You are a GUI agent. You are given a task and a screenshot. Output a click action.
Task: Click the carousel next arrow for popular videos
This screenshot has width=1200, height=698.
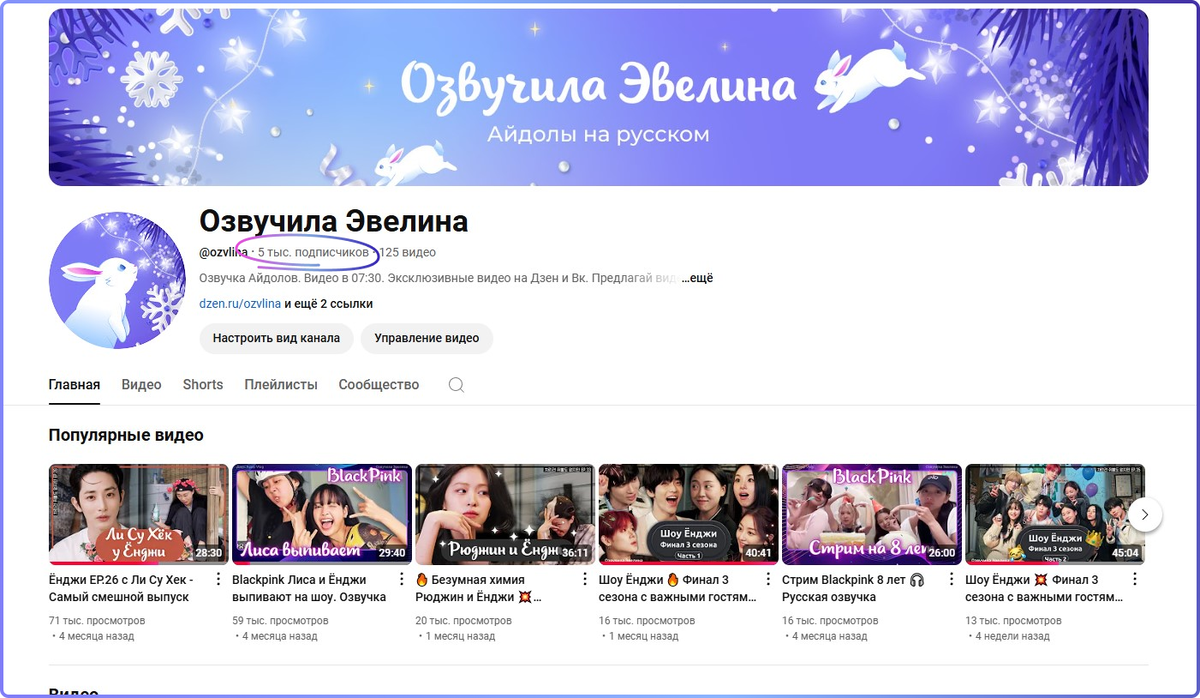(1146, 513)
